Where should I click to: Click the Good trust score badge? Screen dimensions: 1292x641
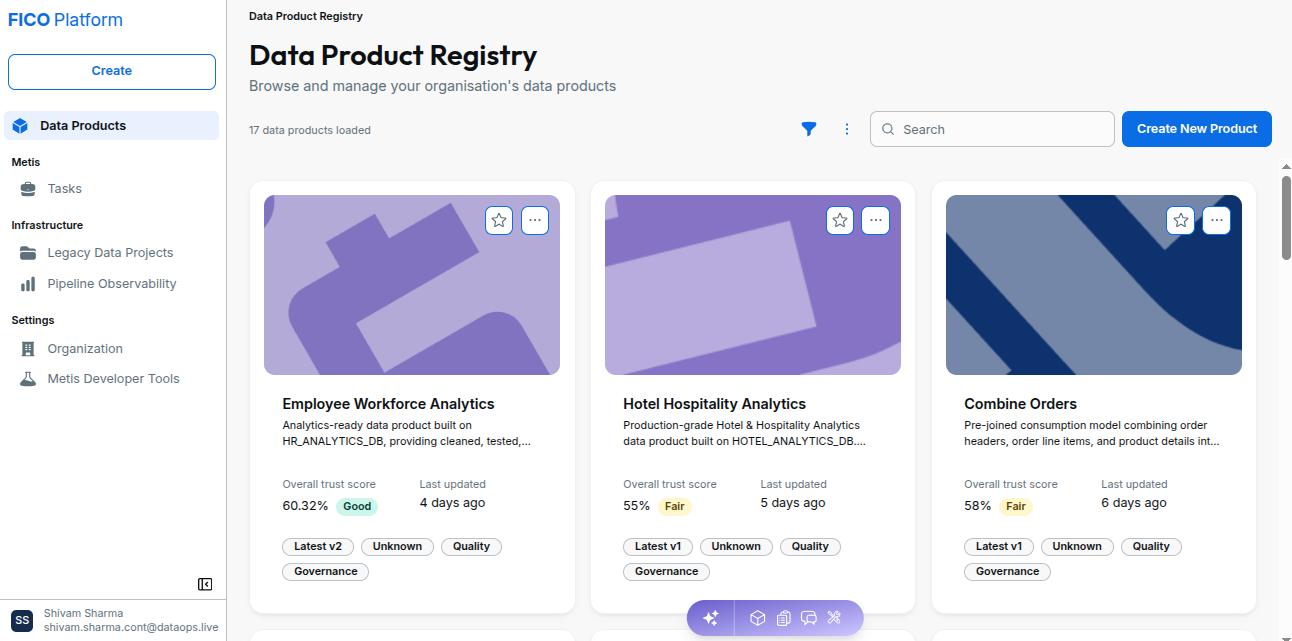[357, 506]
